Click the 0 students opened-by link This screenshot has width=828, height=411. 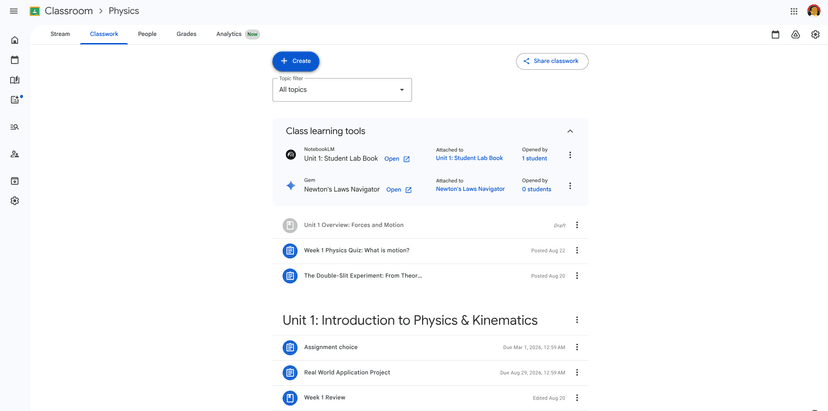point(537,190)
